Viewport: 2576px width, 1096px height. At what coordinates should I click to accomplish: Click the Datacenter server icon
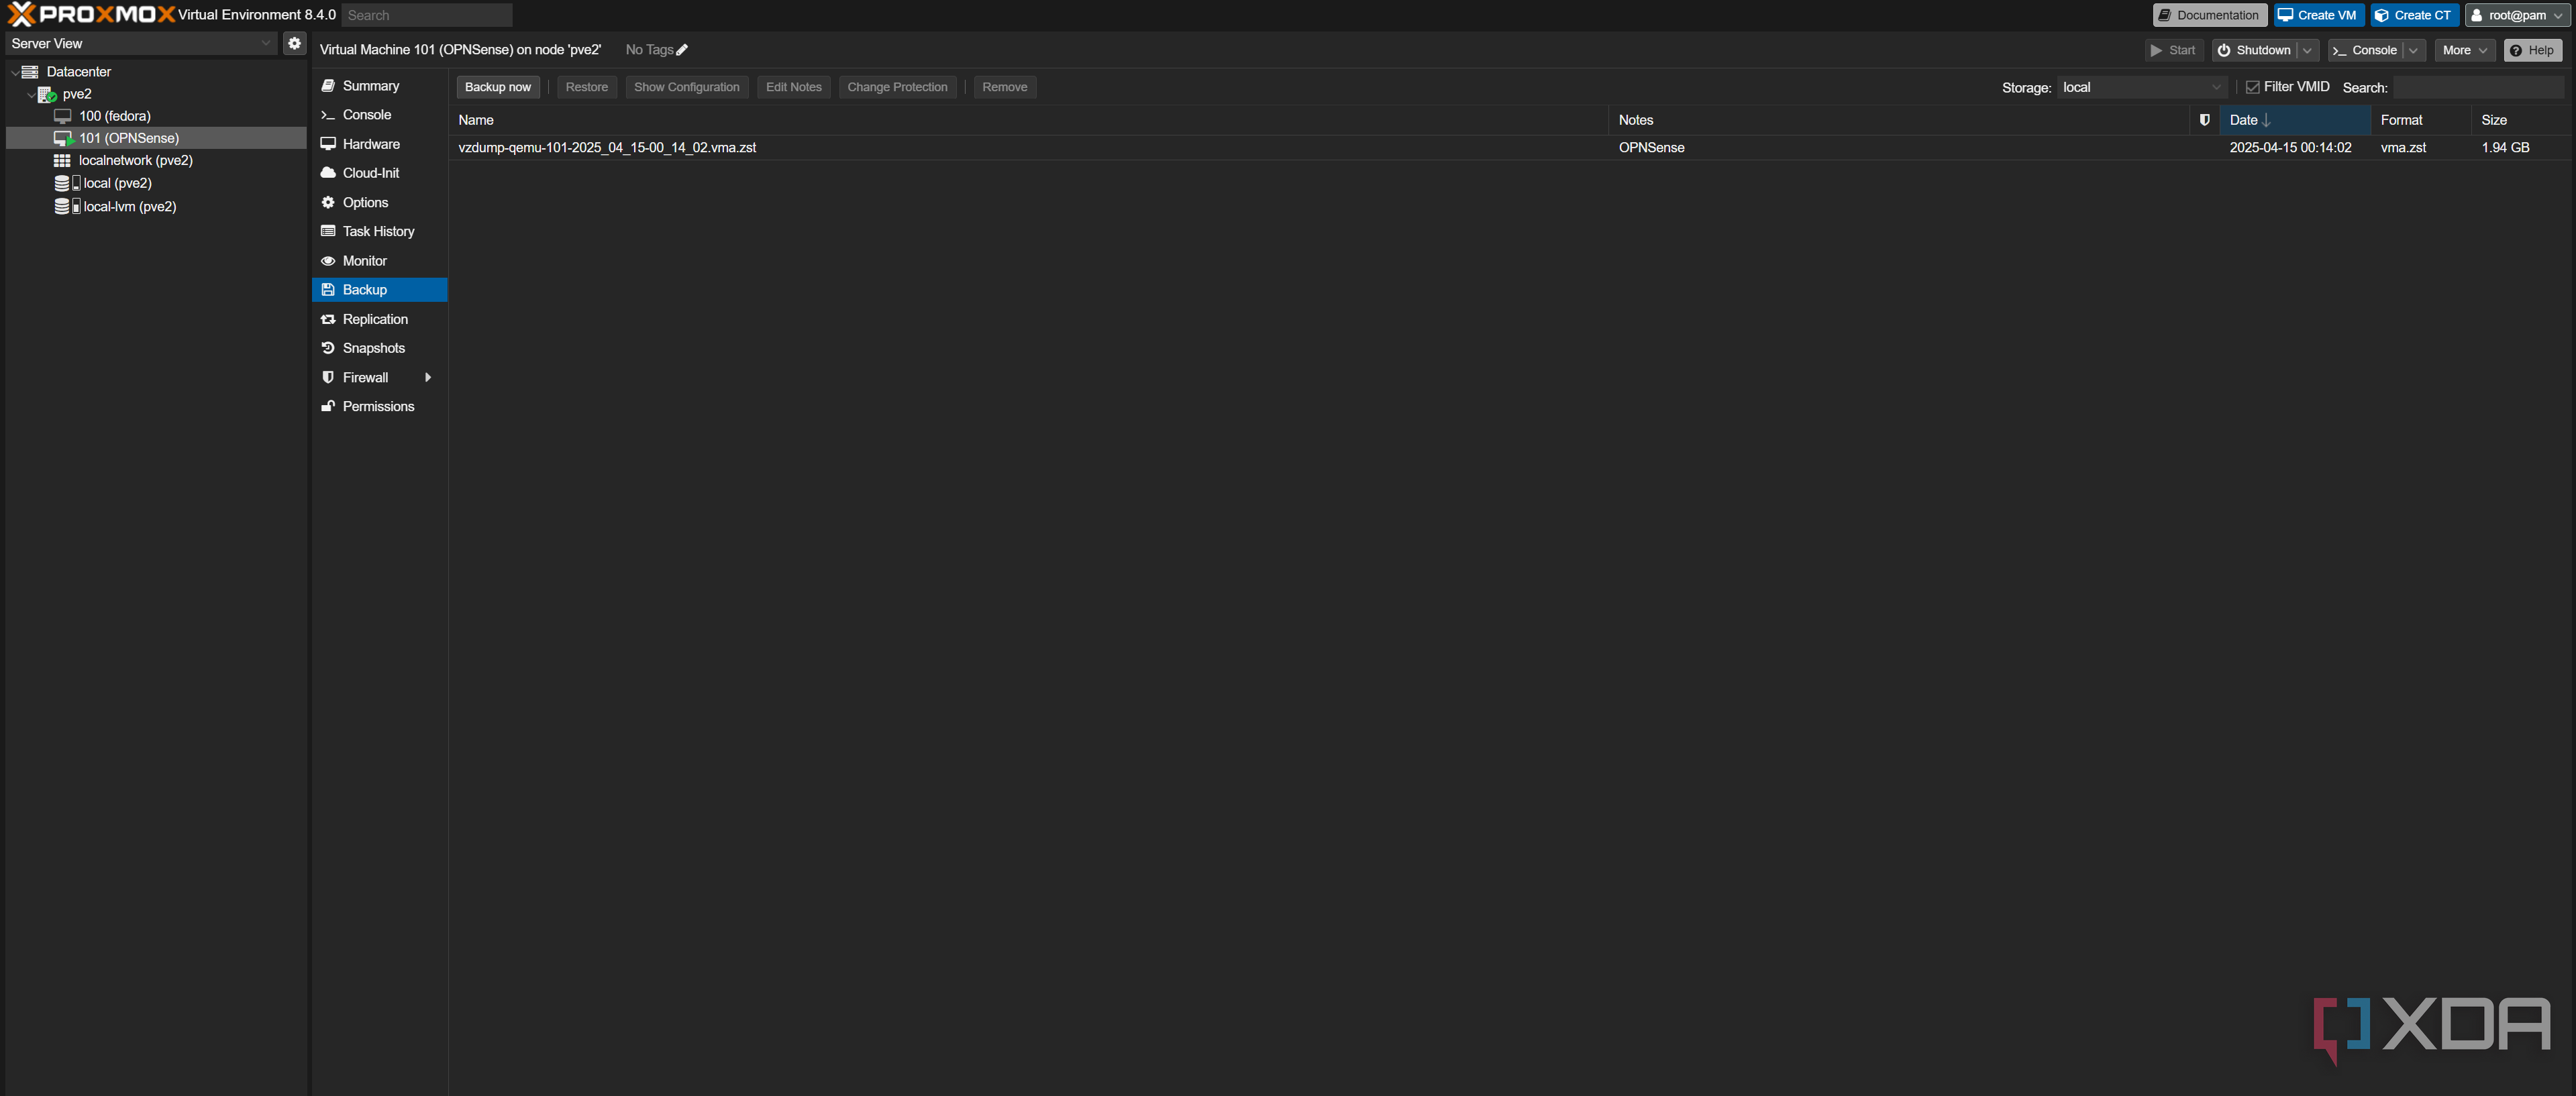pyautogui.click(x=30, y=72)
